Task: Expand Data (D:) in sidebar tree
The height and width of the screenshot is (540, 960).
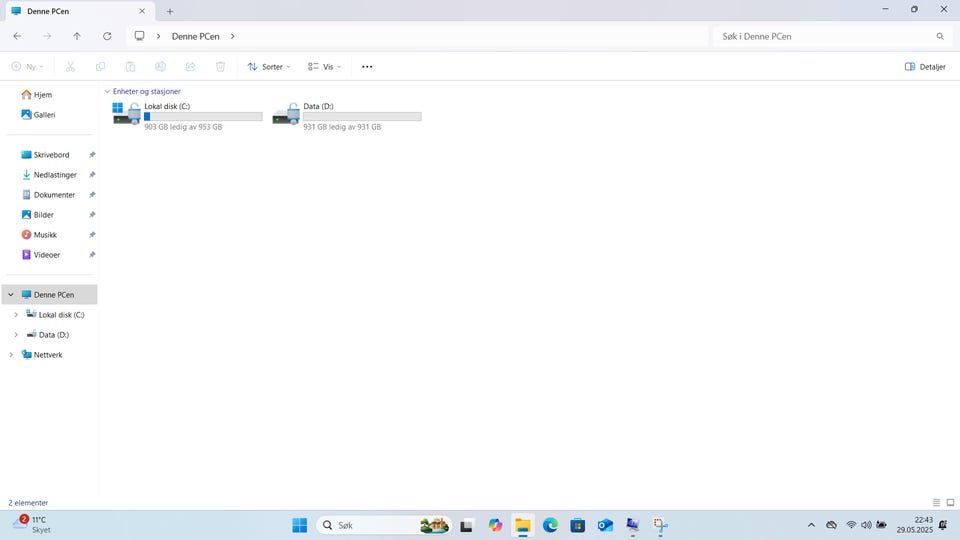Action: click(16, 335)
